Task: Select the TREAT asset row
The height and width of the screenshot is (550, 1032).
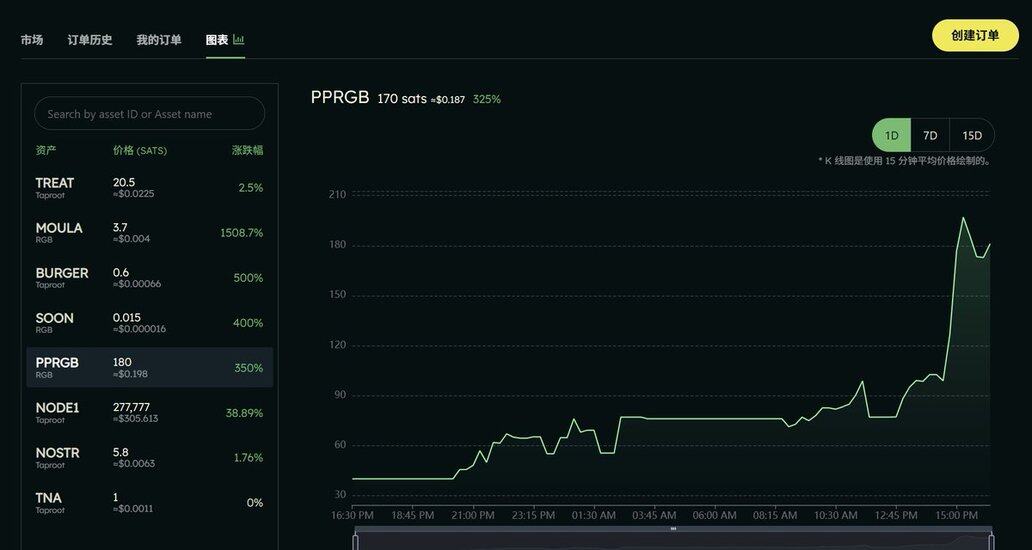Action: 149,188
